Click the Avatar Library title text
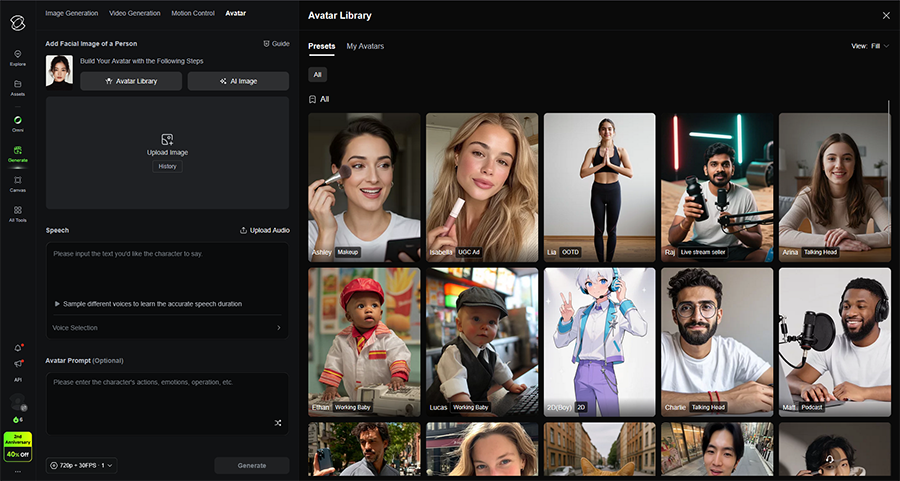The image size is (900, 481). [340, 15]
